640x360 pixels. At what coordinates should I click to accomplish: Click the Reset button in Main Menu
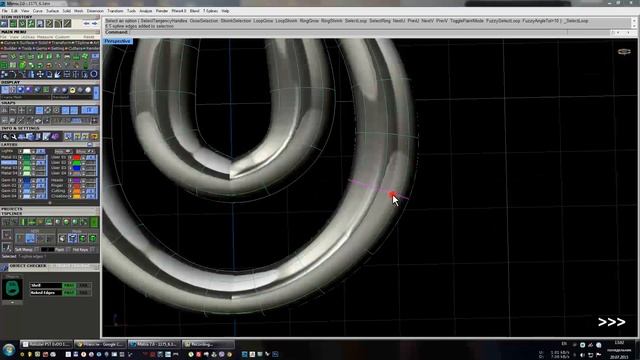tap(89, 37)
